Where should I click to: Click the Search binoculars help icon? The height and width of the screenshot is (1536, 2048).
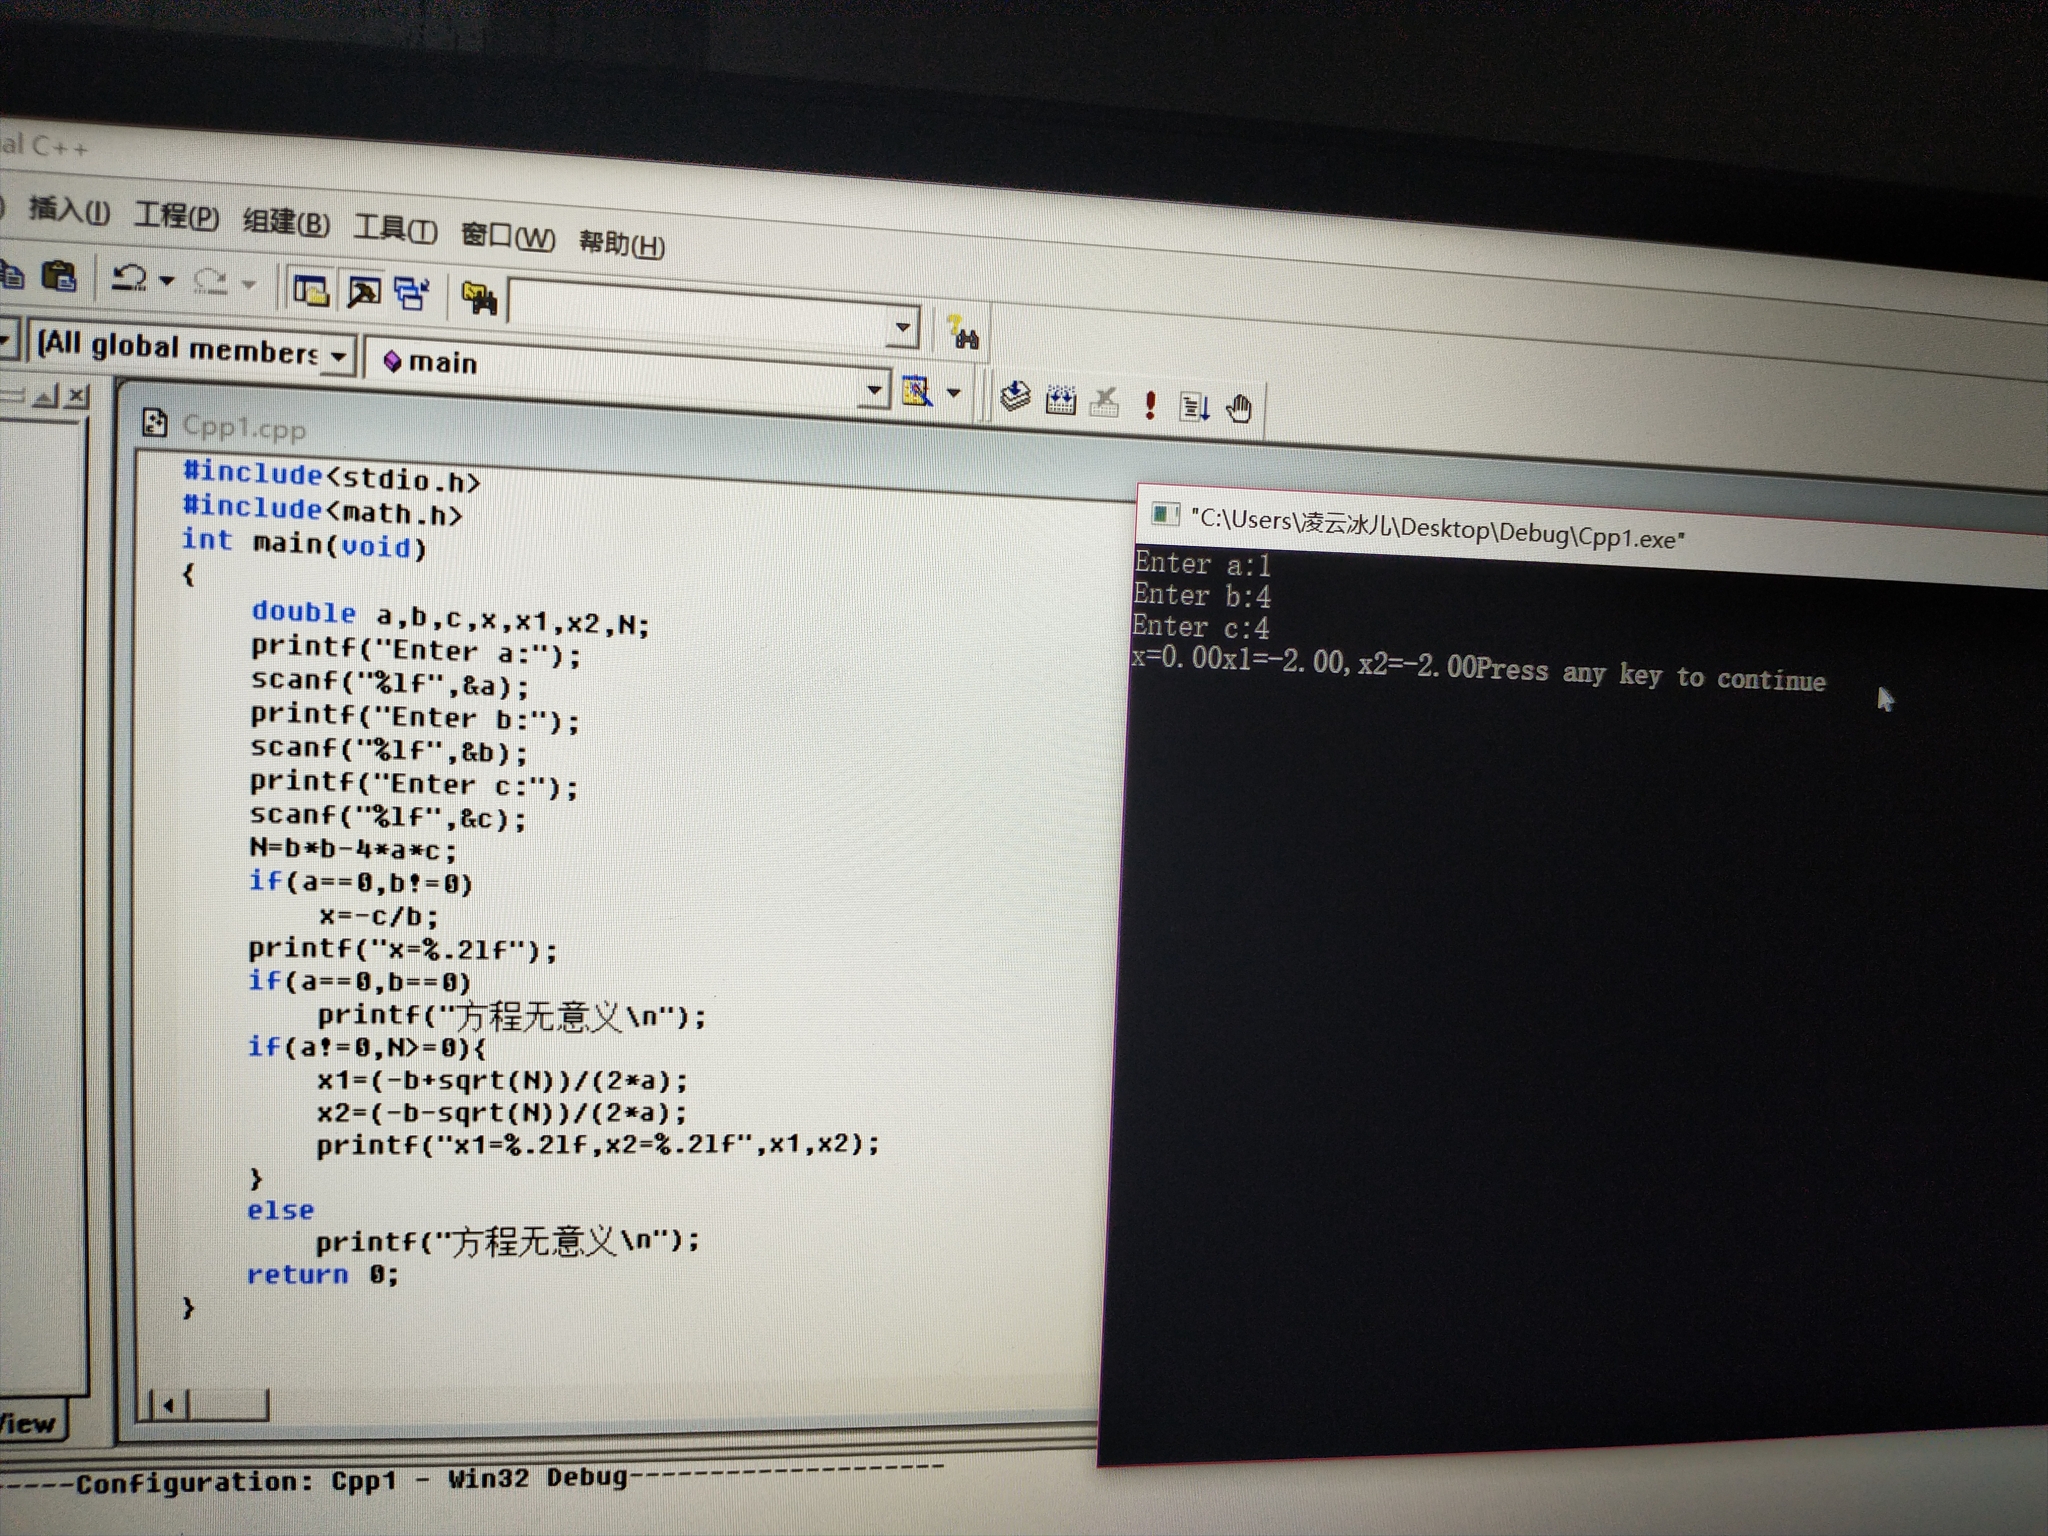[x=964, y=332]
